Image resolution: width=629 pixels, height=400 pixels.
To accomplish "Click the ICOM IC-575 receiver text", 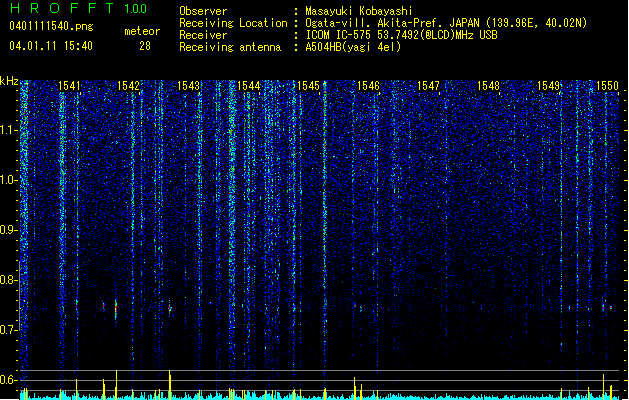I will point(401,35).
